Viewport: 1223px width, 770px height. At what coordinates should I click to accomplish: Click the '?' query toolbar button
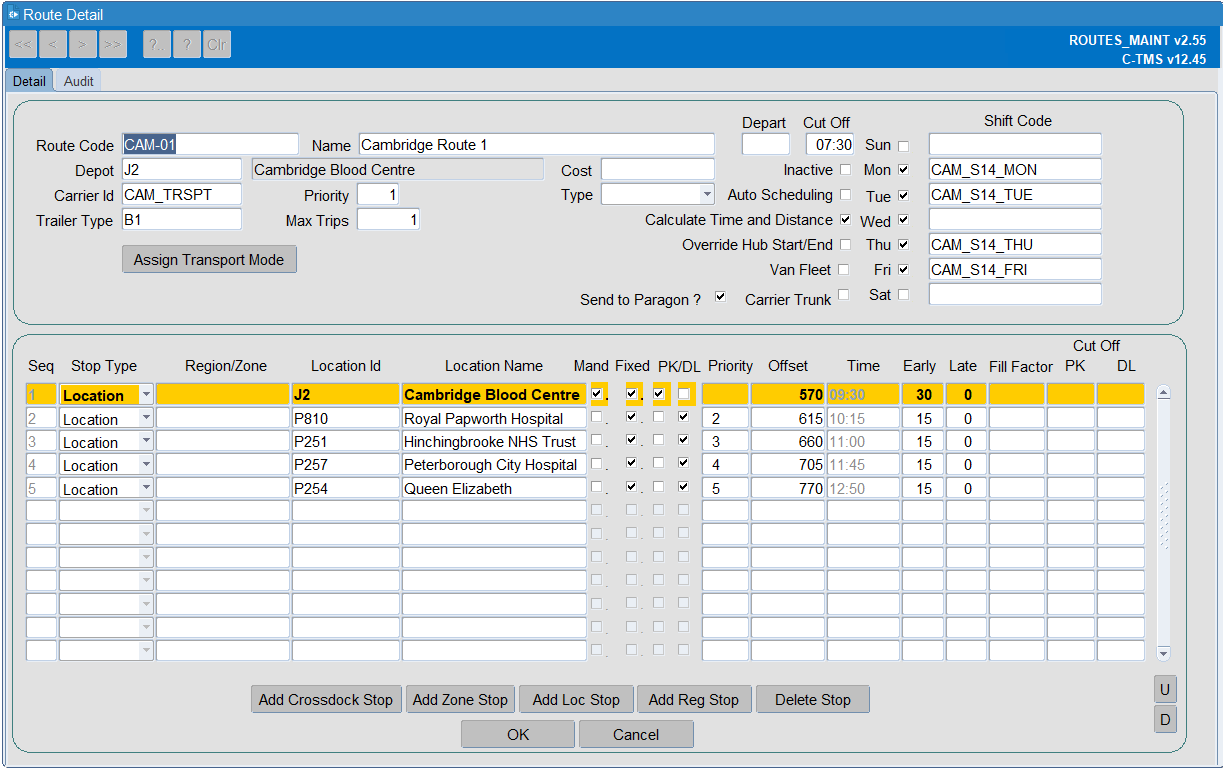(x=187, y=44)
